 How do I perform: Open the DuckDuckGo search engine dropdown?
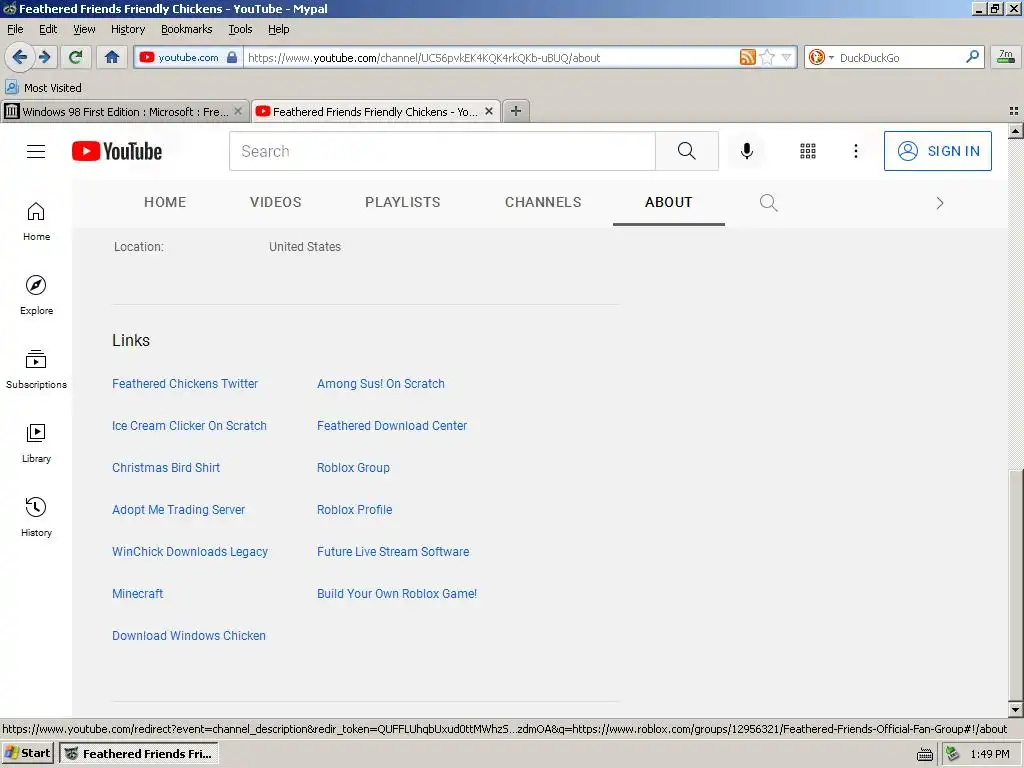[x=821, y=57]
